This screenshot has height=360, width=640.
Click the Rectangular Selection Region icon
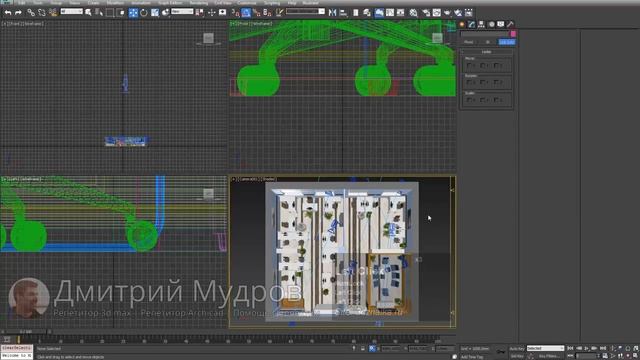pos(110,13)
